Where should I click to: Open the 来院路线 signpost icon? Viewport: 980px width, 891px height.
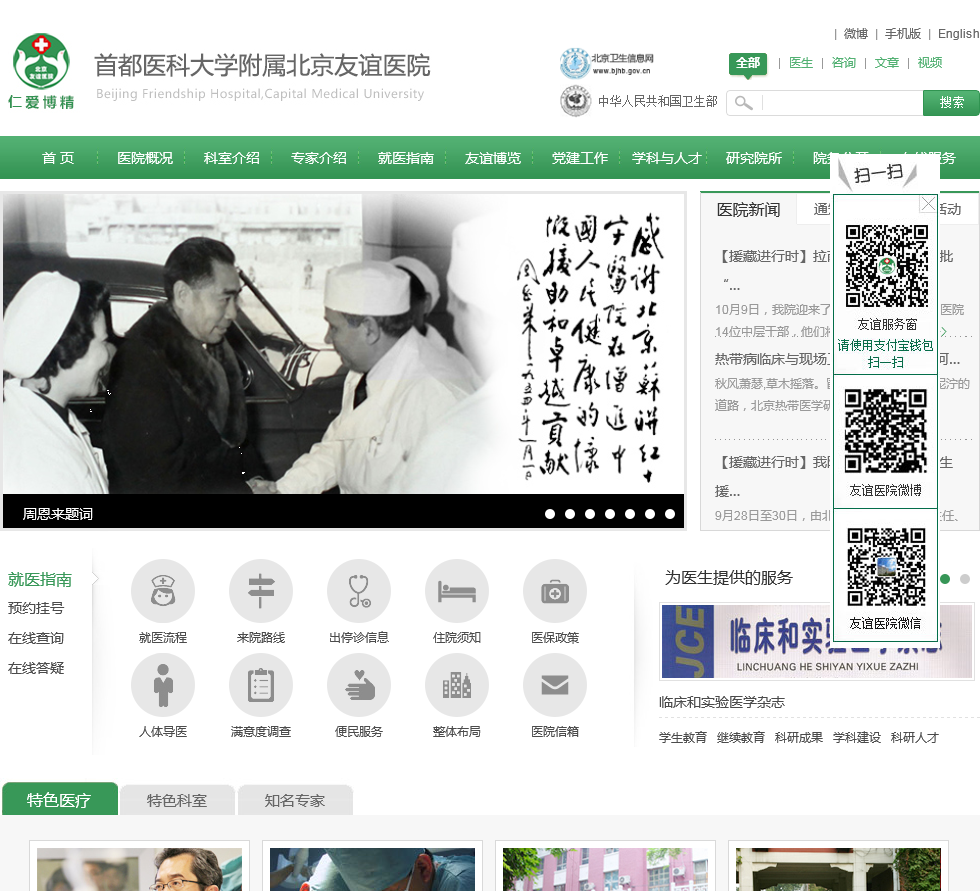click(261, 590)
